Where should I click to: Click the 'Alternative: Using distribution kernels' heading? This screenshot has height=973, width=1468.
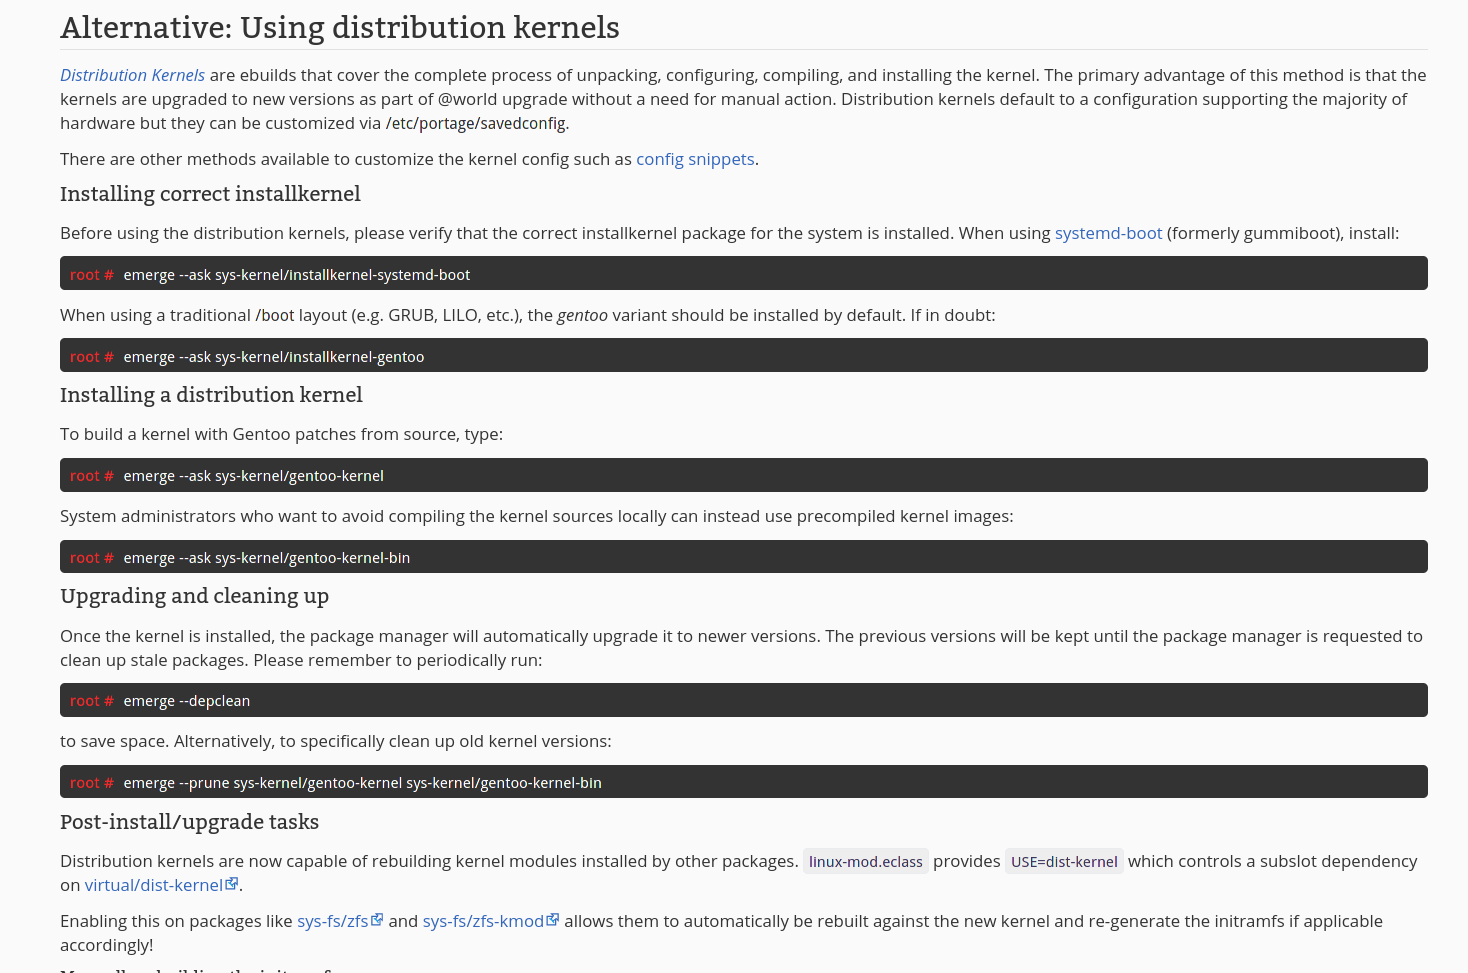click(x=340, y=28)
